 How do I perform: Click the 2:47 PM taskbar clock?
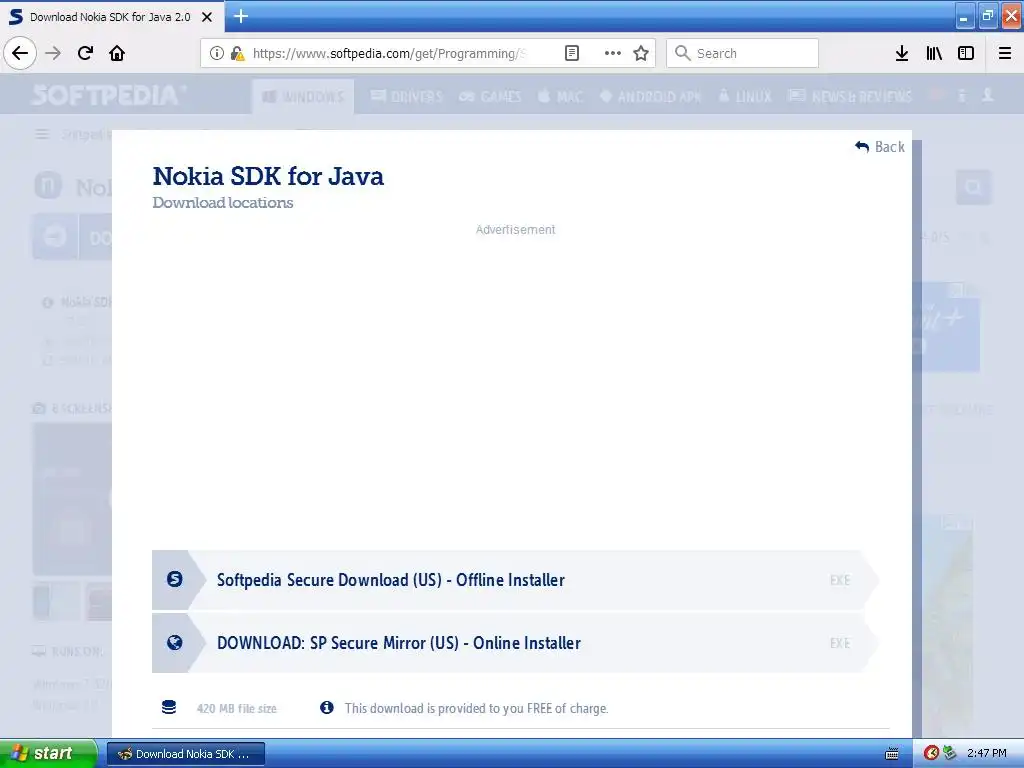(986, 754)
